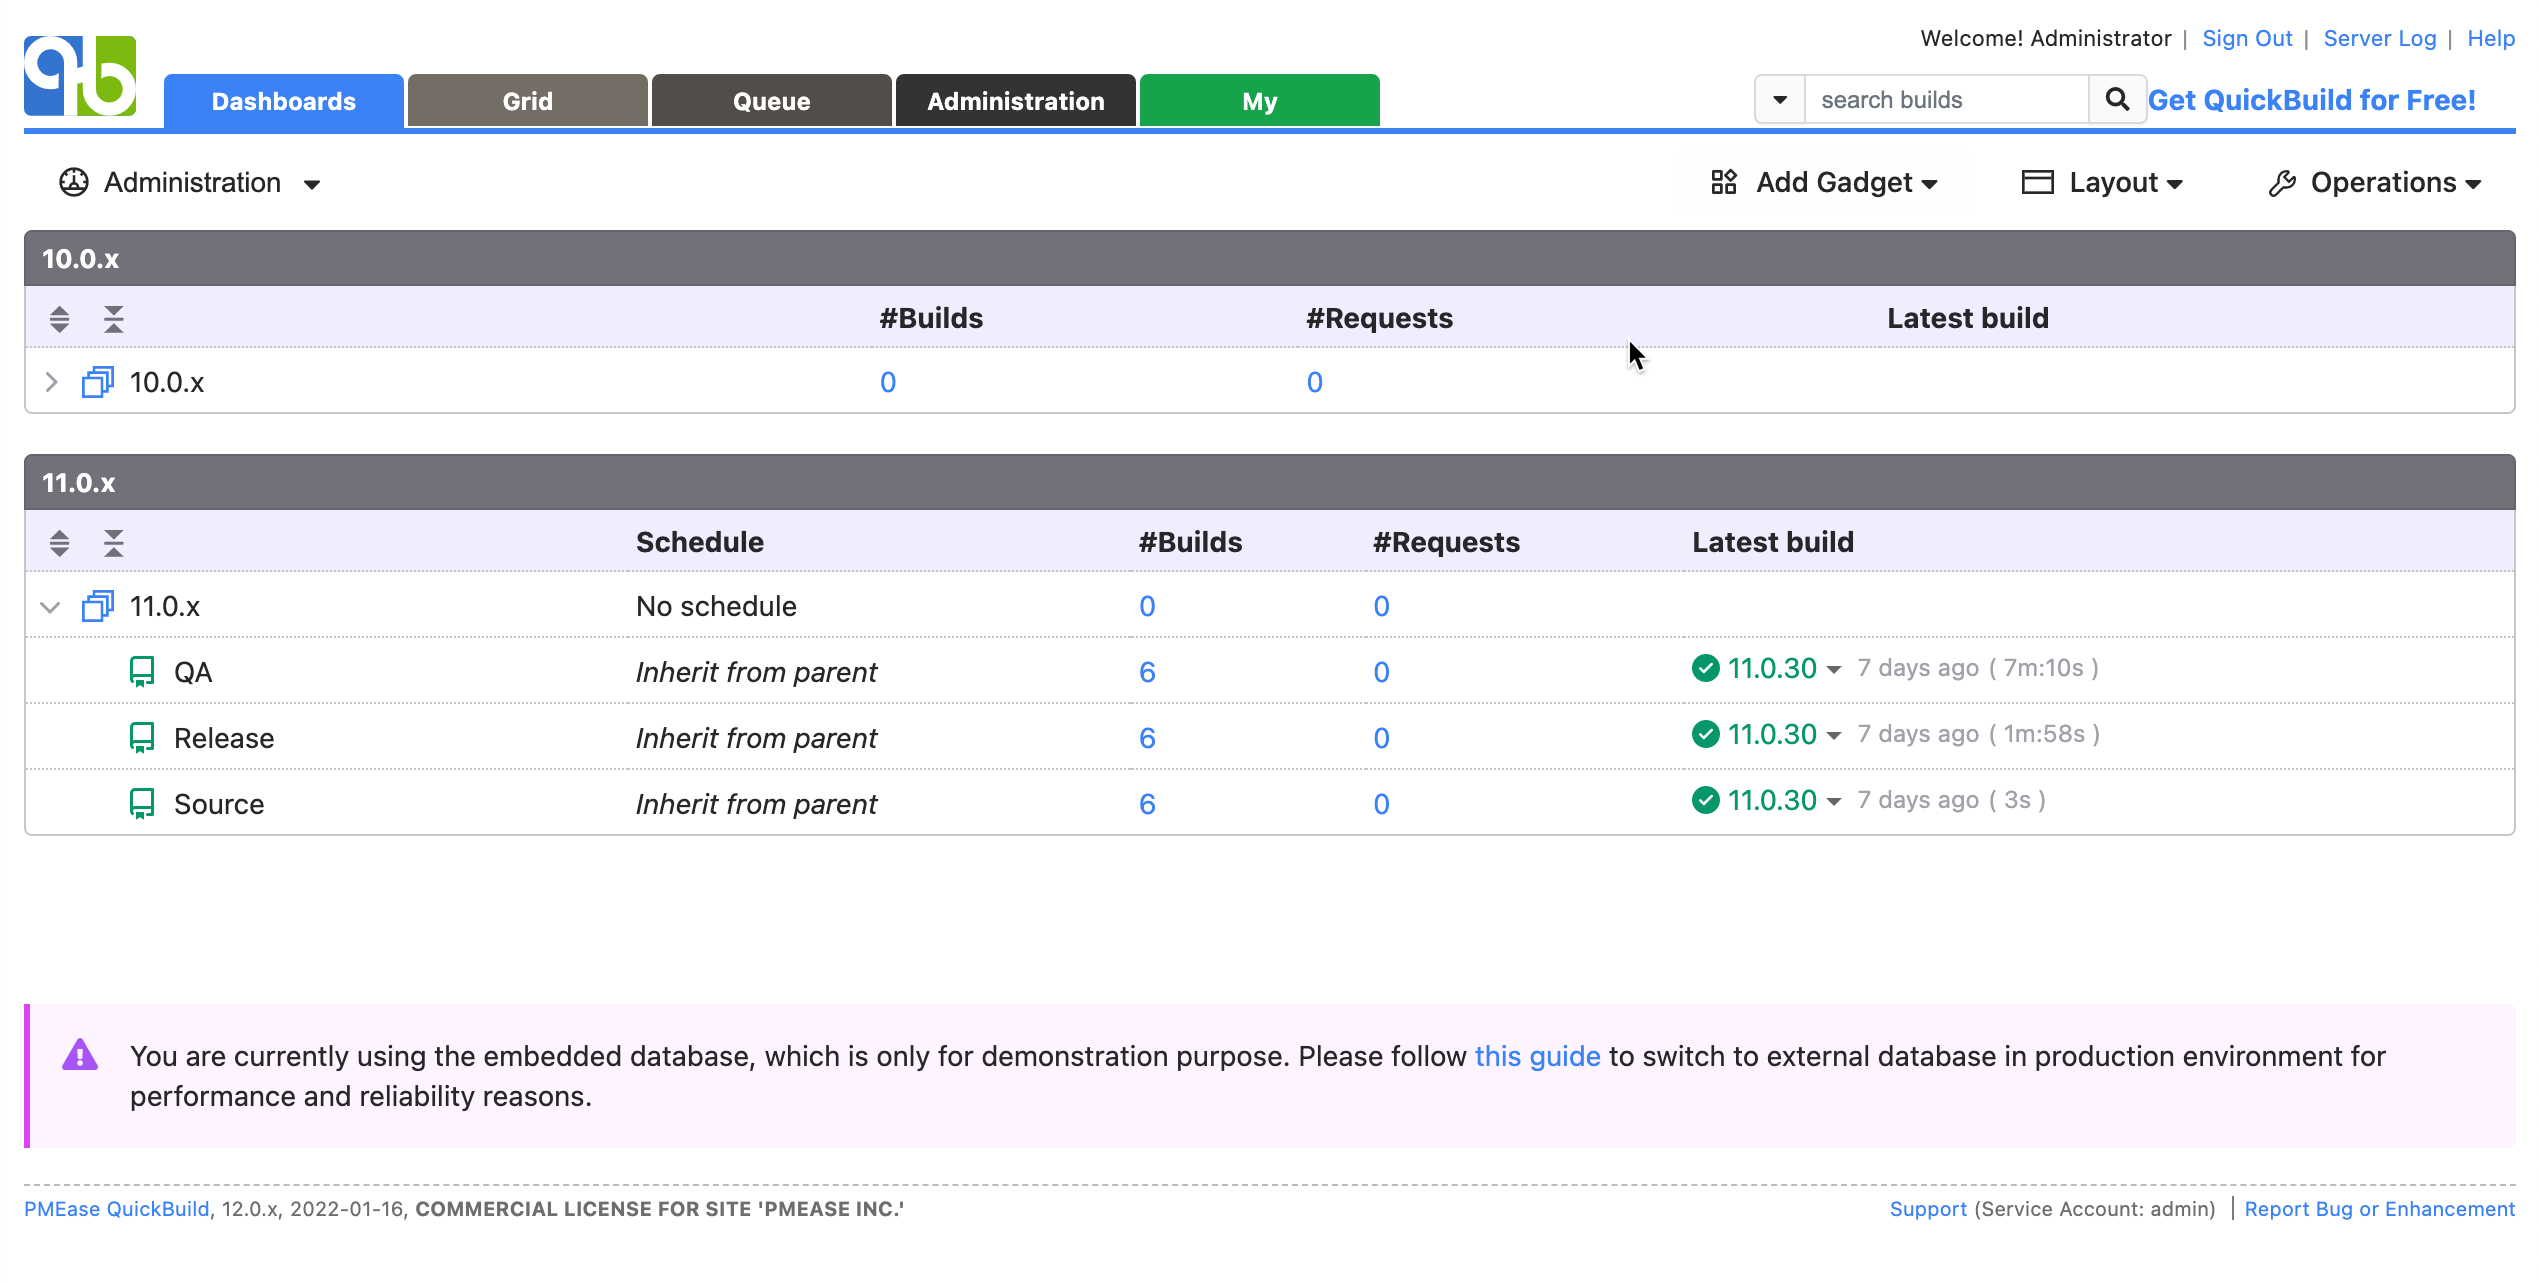Switch to the Queue tab
Screen dimensions: 2540x1282
(772, 101)
